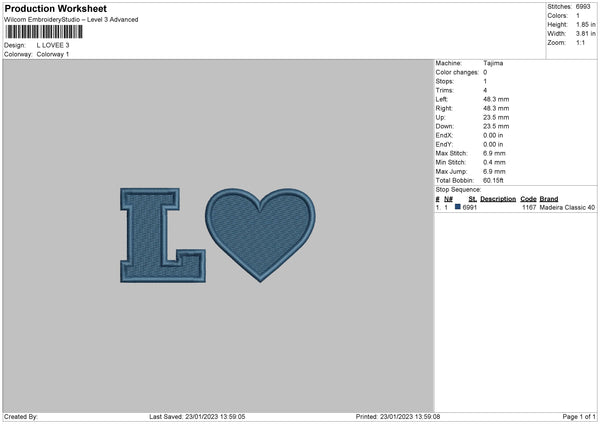Select Madeira Classic 40 brand entry
This screenshot has width=600, height=424.
[x=567, y=207]
